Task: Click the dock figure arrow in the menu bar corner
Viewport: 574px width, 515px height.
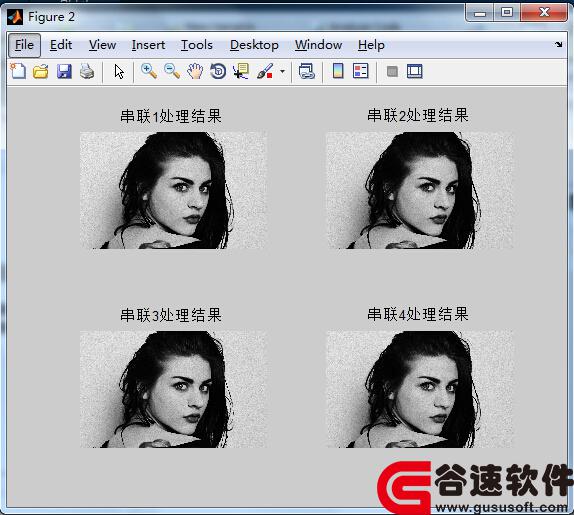Action: coord(558,45)
